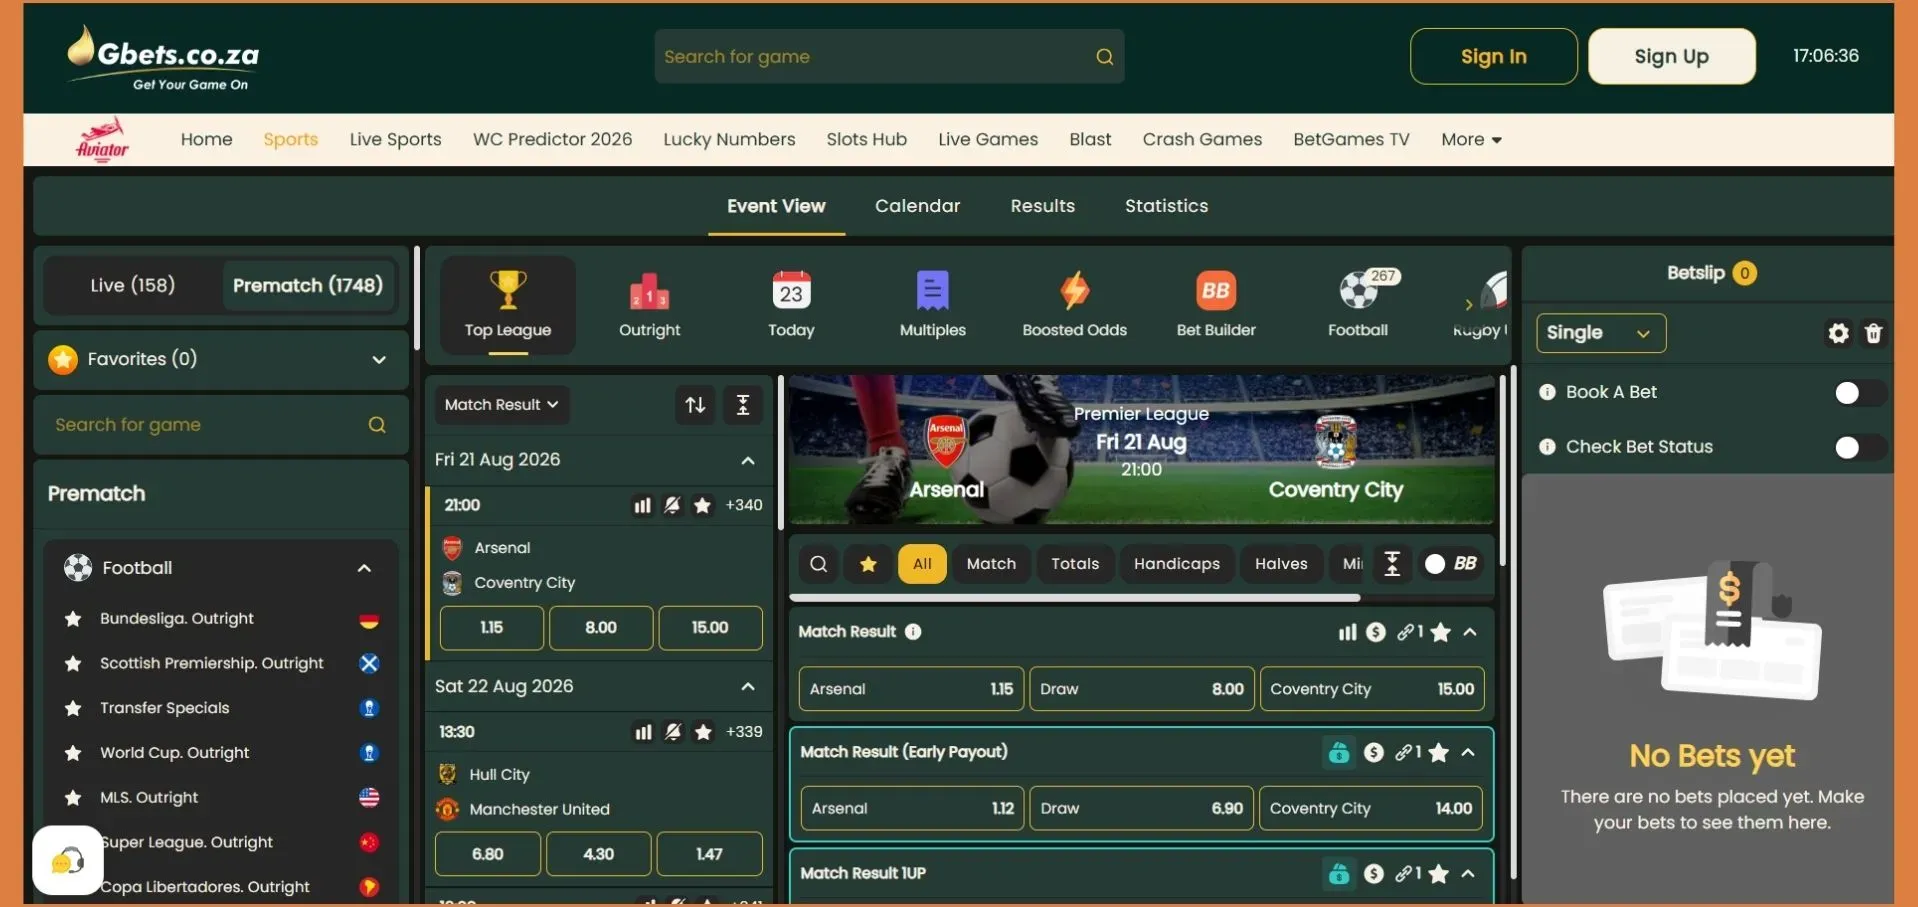1918x907 pixels.
Task: Click the top Search for game field
Action: (x=889, y=57)
